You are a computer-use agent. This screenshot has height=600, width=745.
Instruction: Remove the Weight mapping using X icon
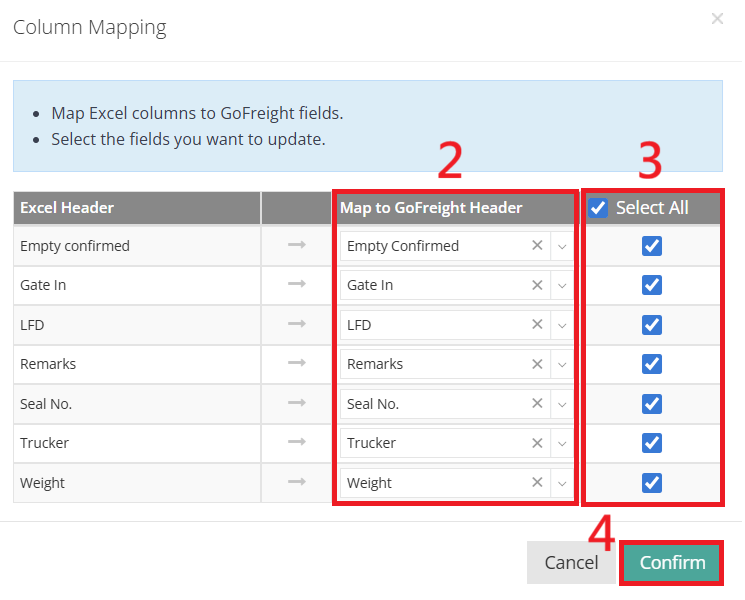point(537,482)
